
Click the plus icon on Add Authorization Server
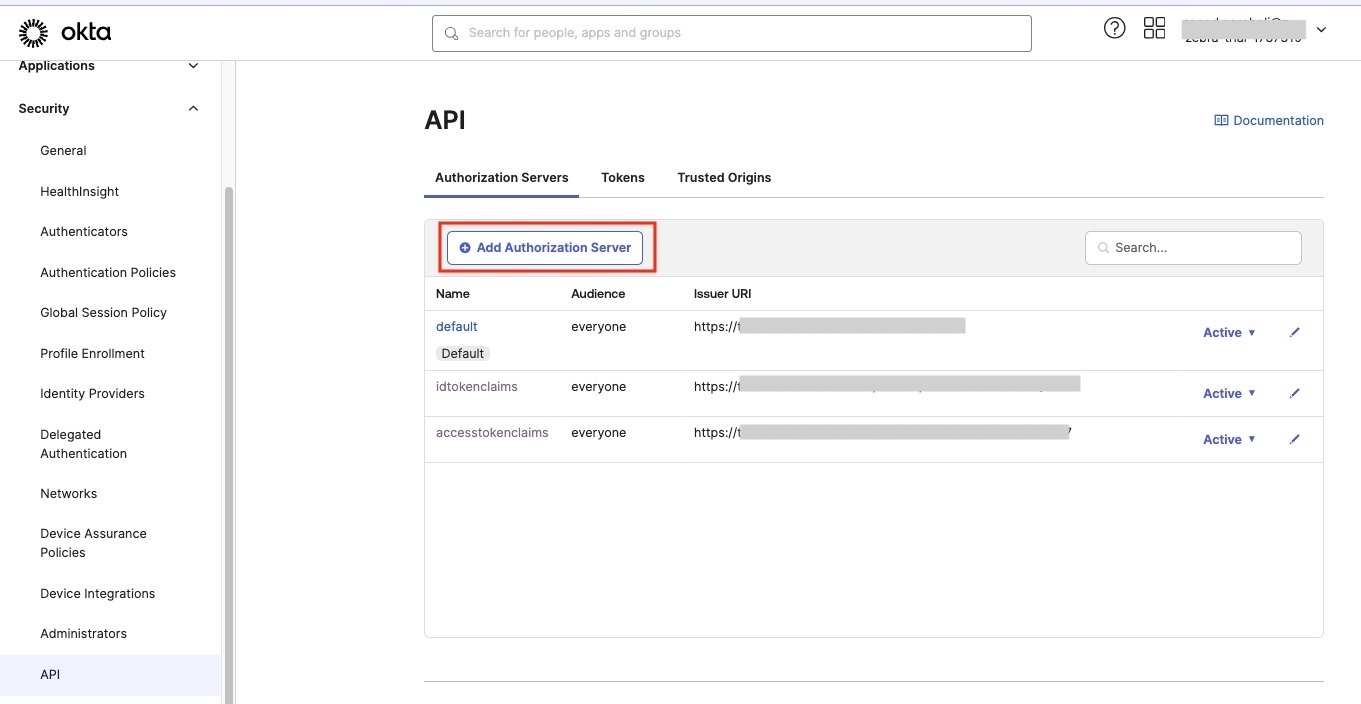pos(465,248)
